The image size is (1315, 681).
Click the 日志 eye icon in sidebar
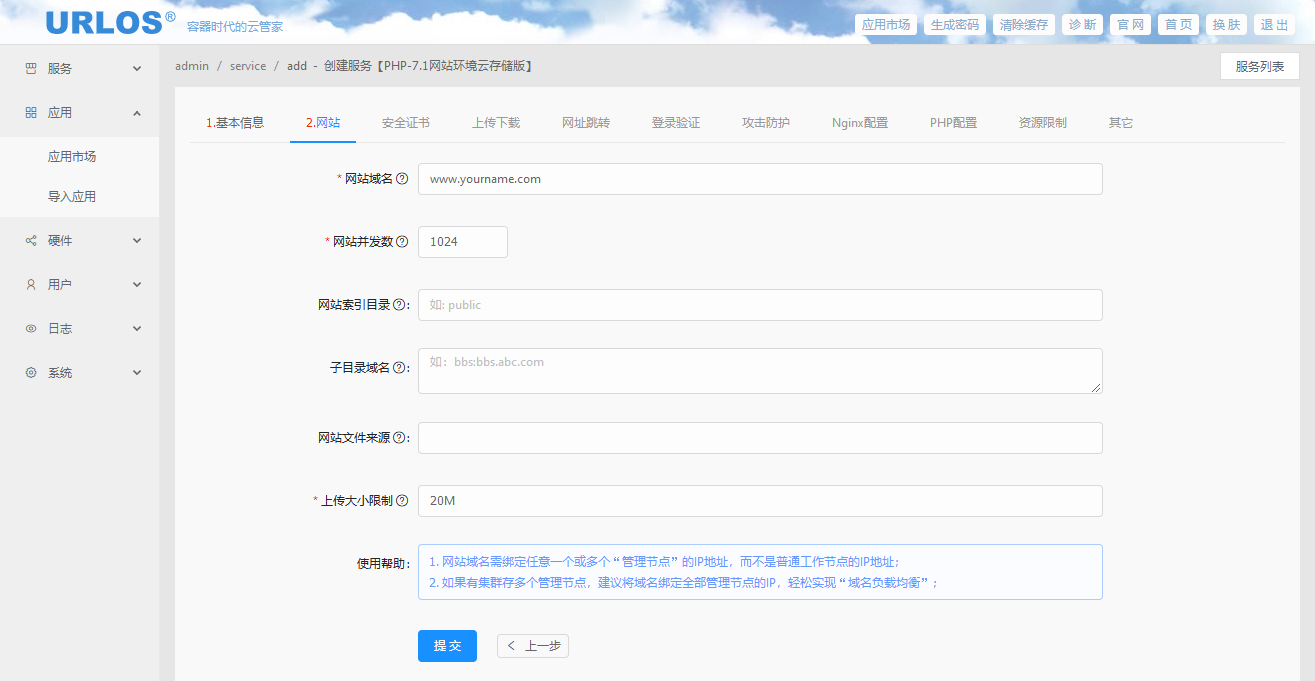pyautogui.click(x=31, y=329)
